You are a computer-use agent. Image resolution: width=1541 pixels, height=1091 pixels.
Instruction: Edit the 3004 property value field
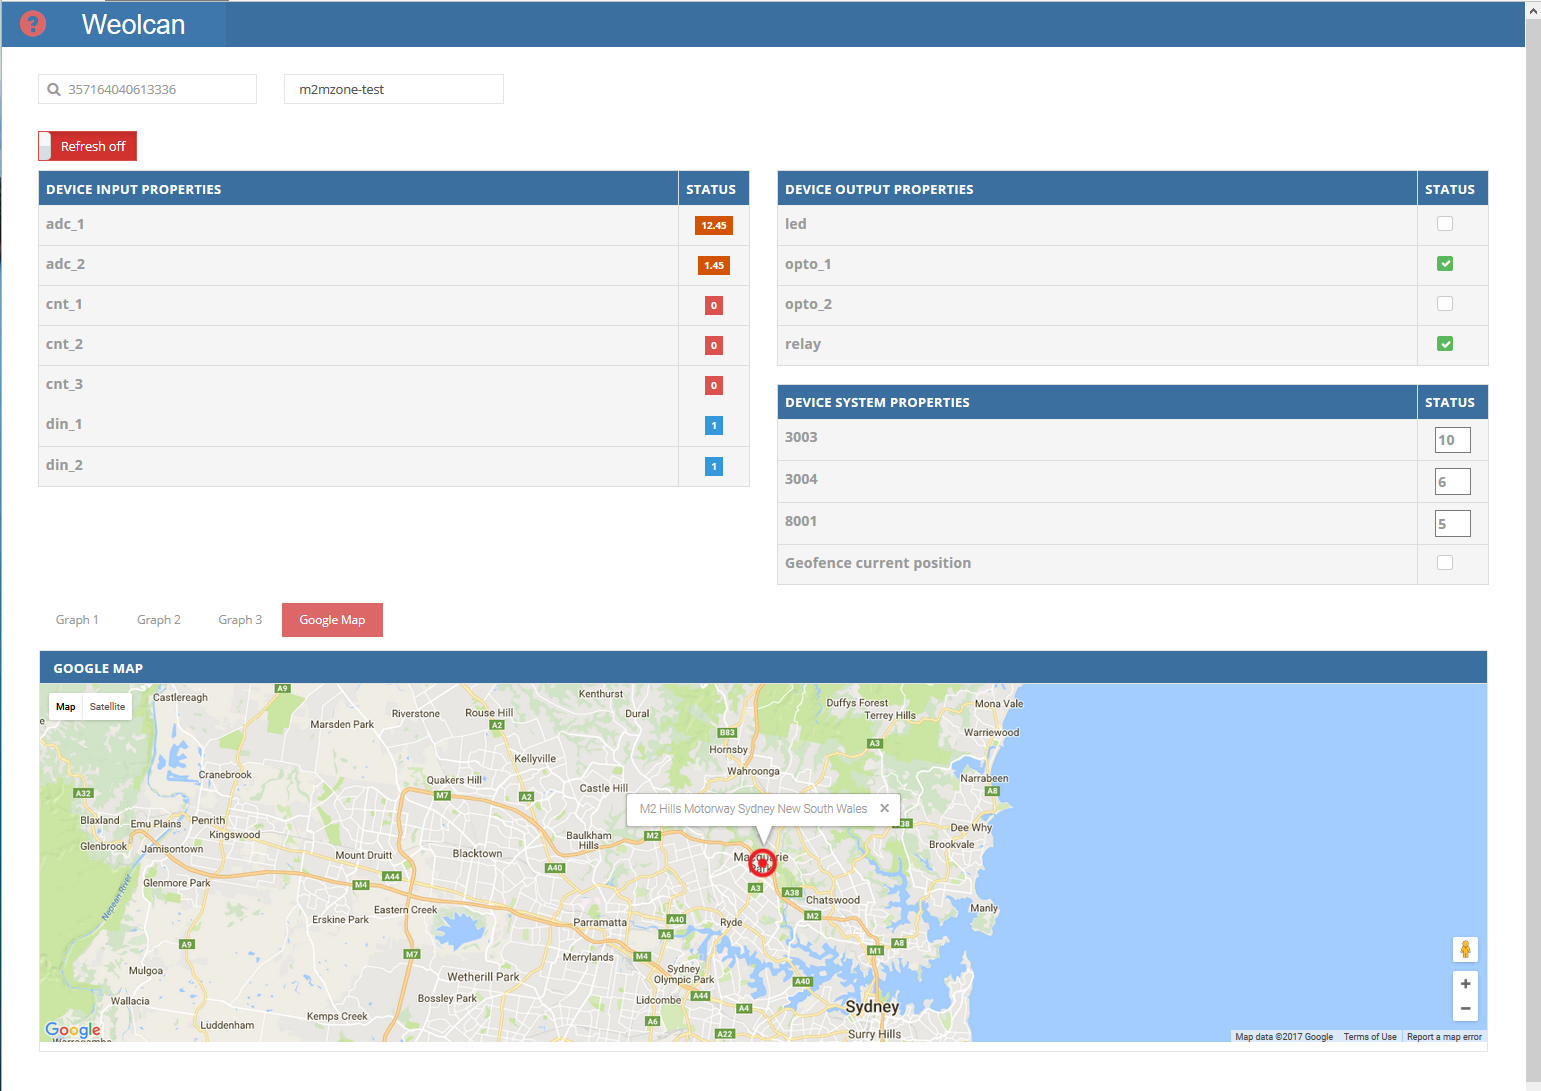pyautogui.click(x=1452, y=482)
